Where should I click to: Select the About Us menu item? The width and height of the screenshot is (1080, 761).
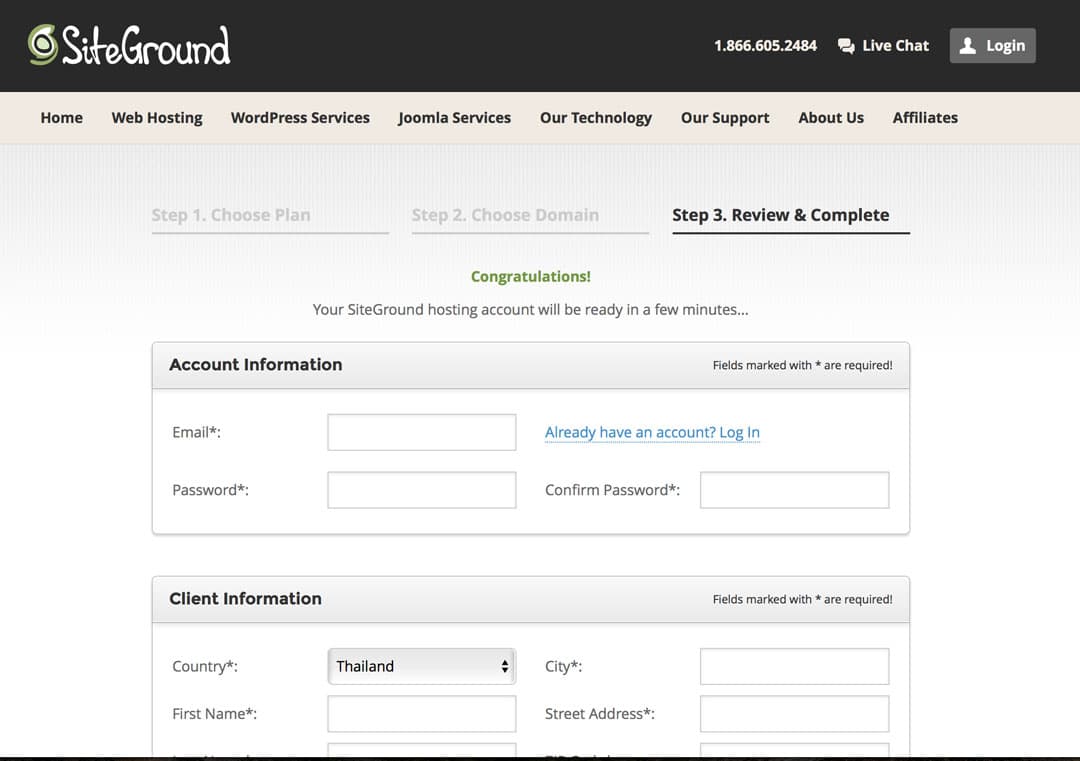tap(831, 117)
